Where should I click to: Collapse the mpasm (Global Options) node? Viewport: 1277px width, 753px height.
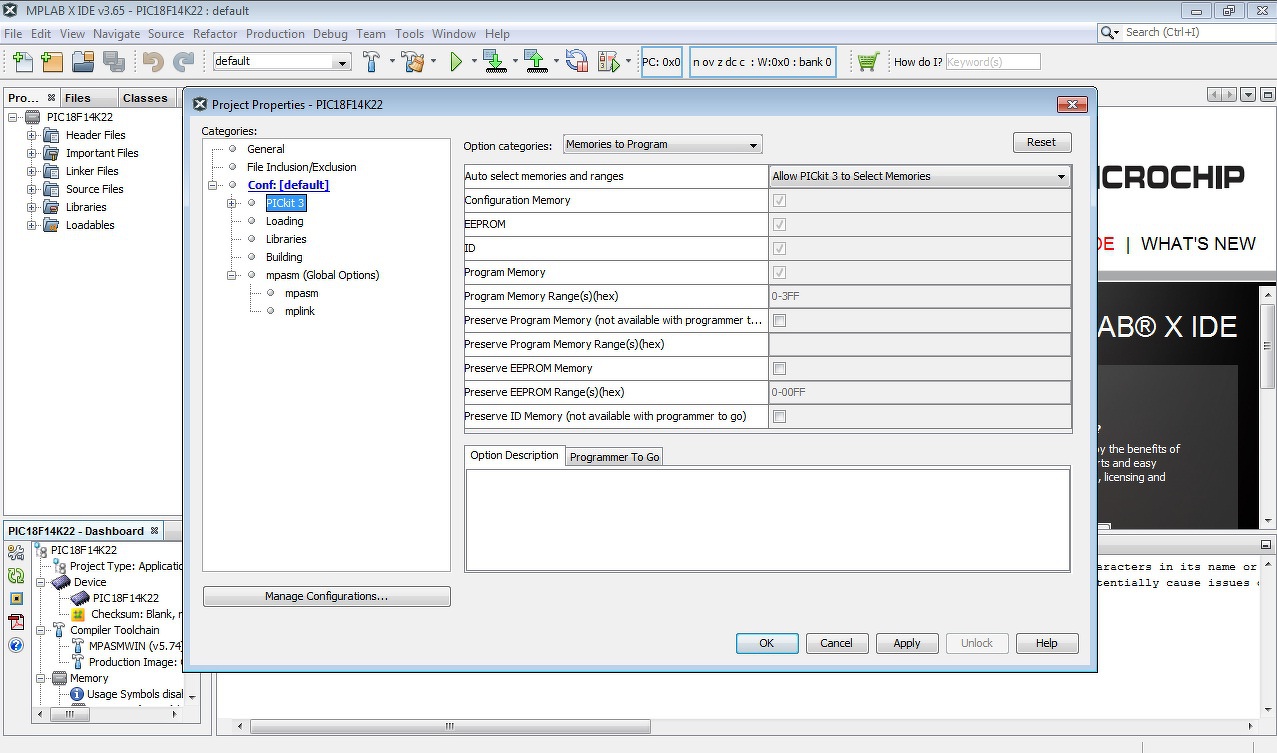tap(232, 275)
